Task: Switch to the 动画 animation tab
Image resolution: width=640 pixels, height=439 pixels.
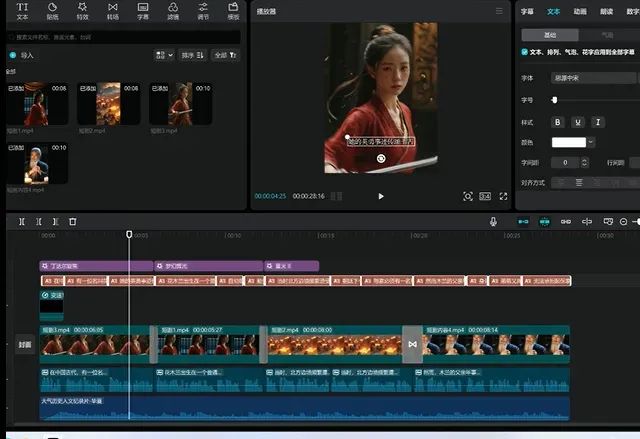Action: pyautogui.click(x=580, y=11)
